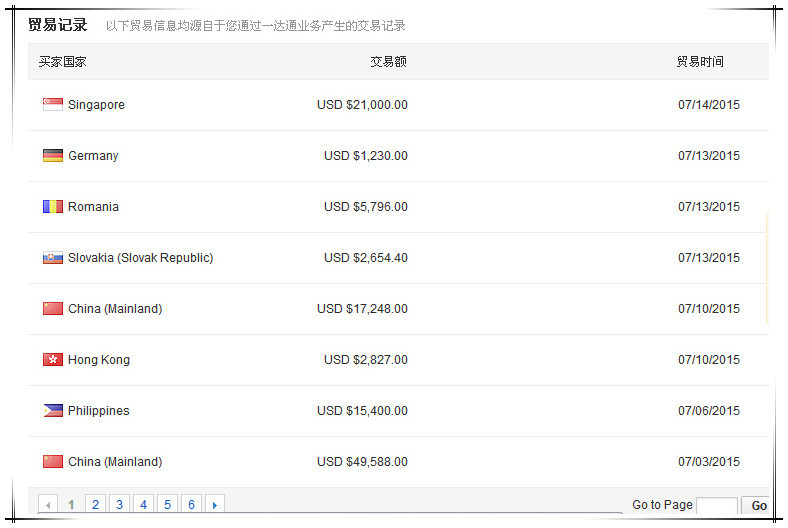788x528 pixels.
Task: Open page 2 of trade records
Action: [x=95, y=505]
